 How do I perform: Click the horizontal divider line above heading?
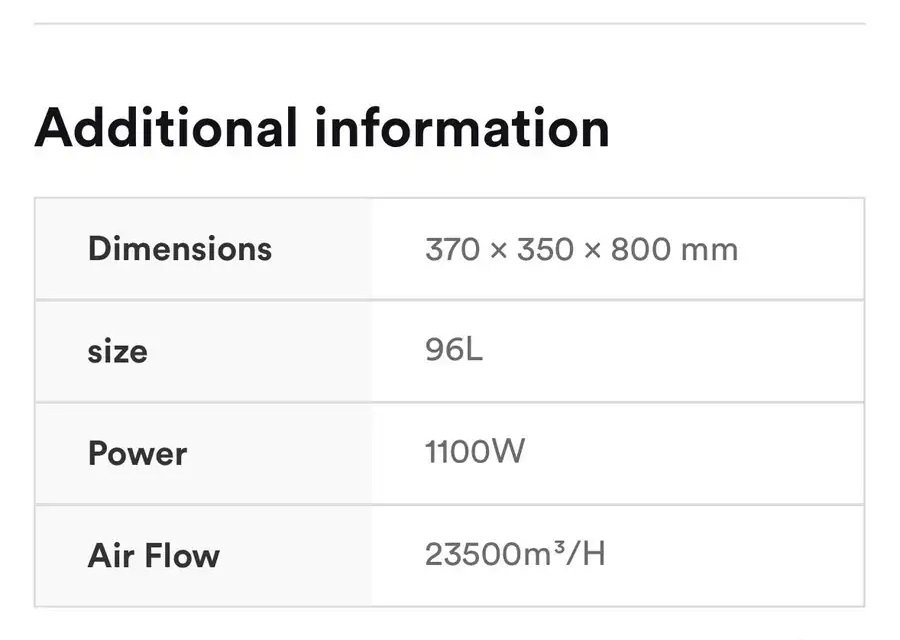[450, 23]
